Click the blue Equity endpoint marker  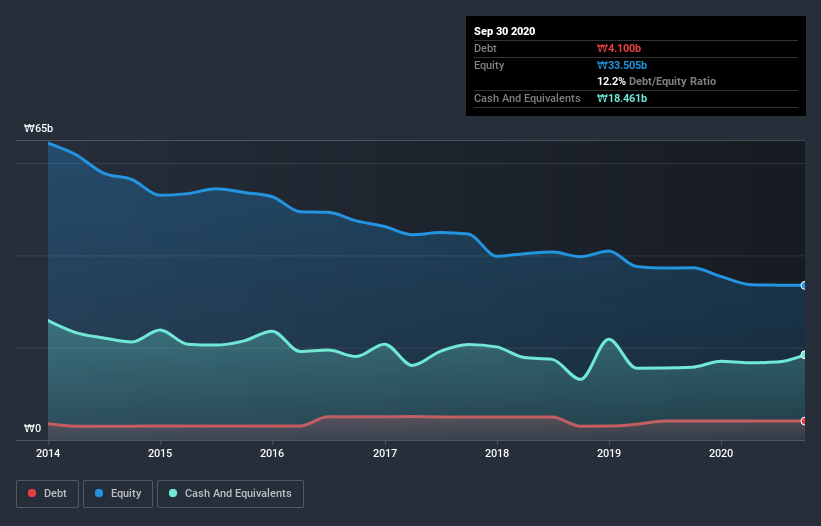click(x=804, y=286)
